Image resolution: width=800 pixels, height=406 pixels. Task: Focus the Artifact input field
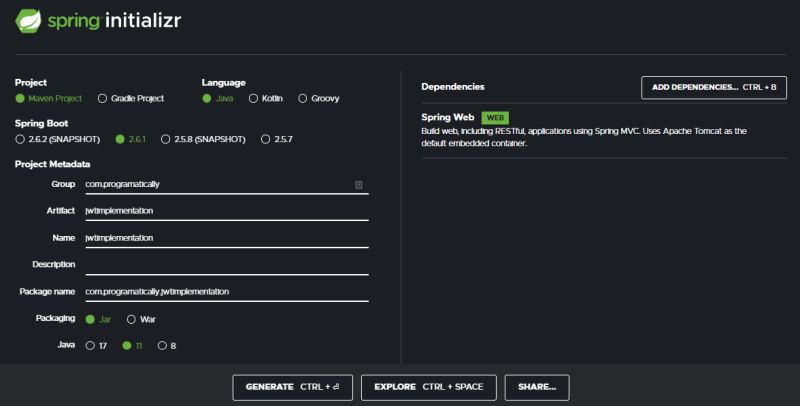point(227,211)
